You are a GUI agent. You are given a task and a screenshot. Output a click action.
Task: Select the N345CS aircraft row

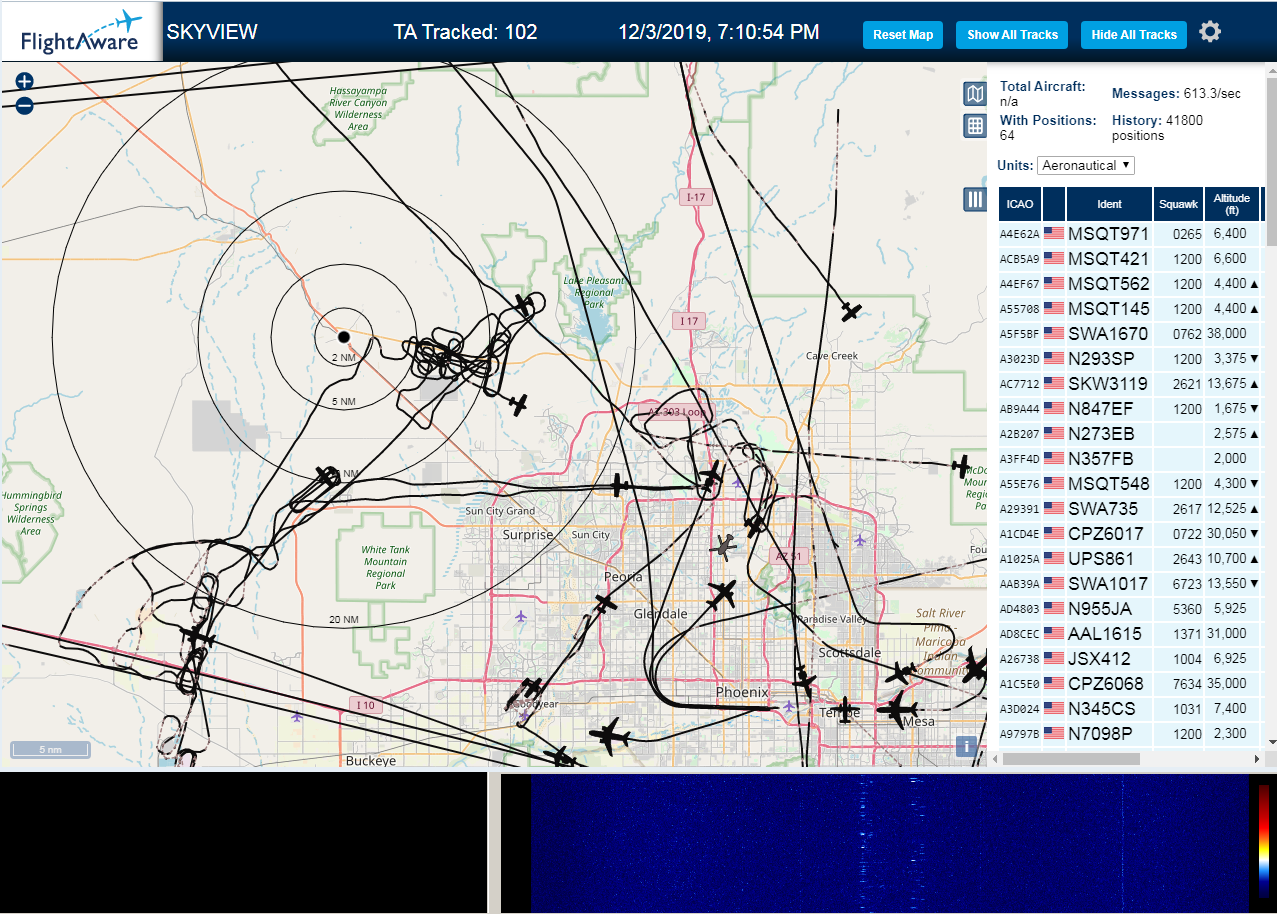coord(1131,708)
